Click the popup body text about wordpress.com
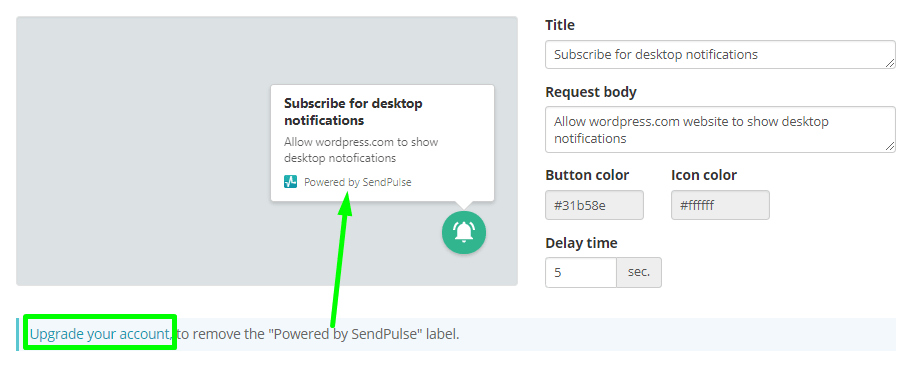914x366 pixels. pos(361,150)
